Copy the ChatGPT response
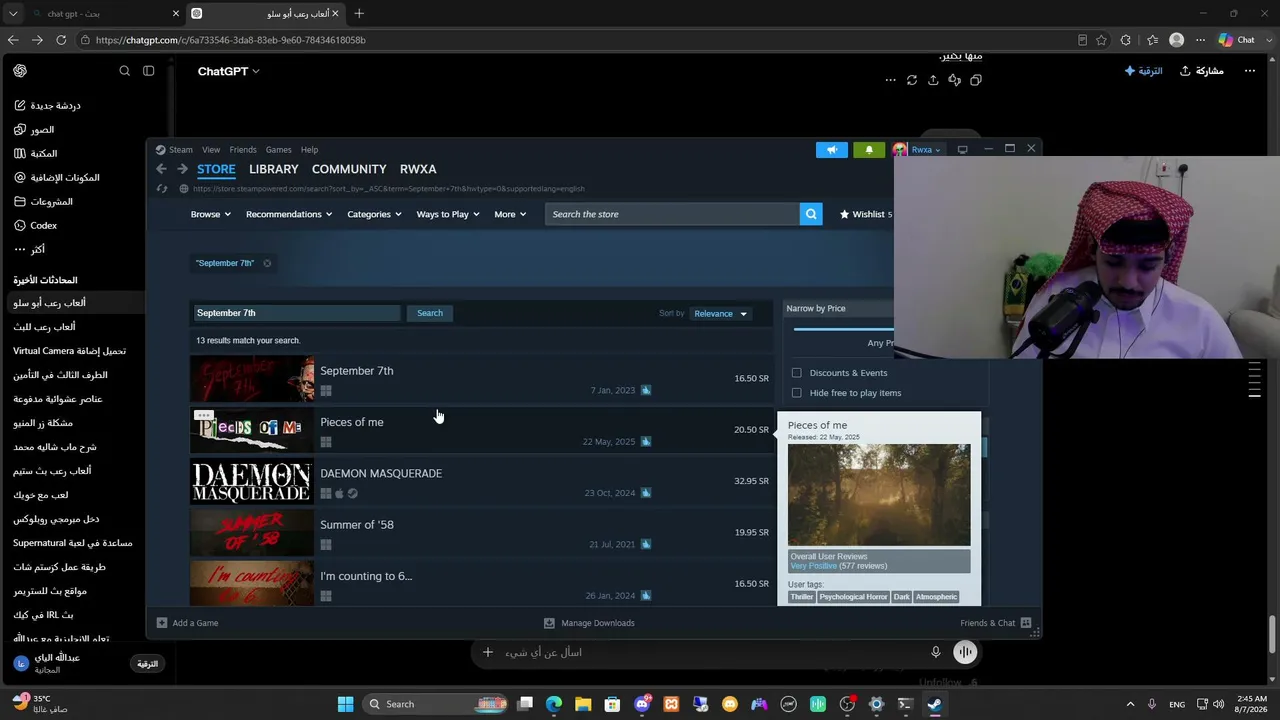 click(976, 80)
